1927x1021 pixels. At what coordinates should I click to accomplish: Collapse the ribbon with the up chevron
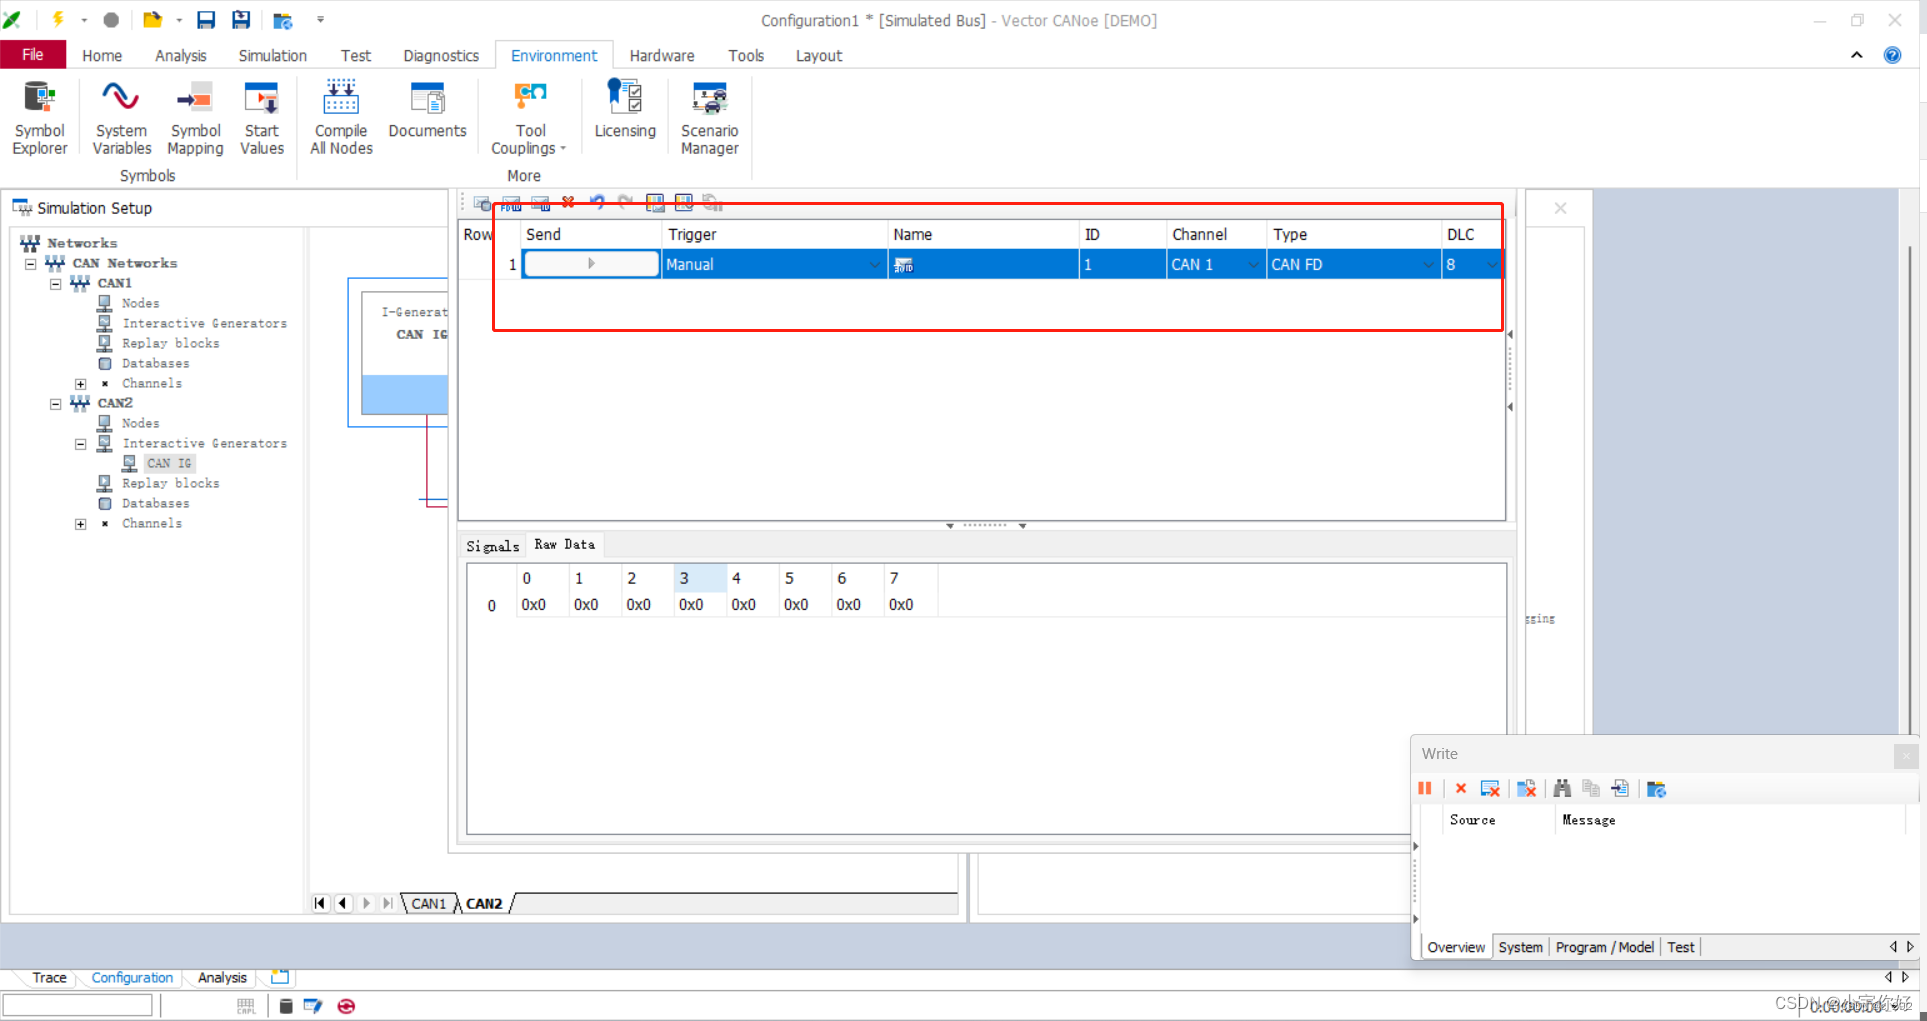1856,55
